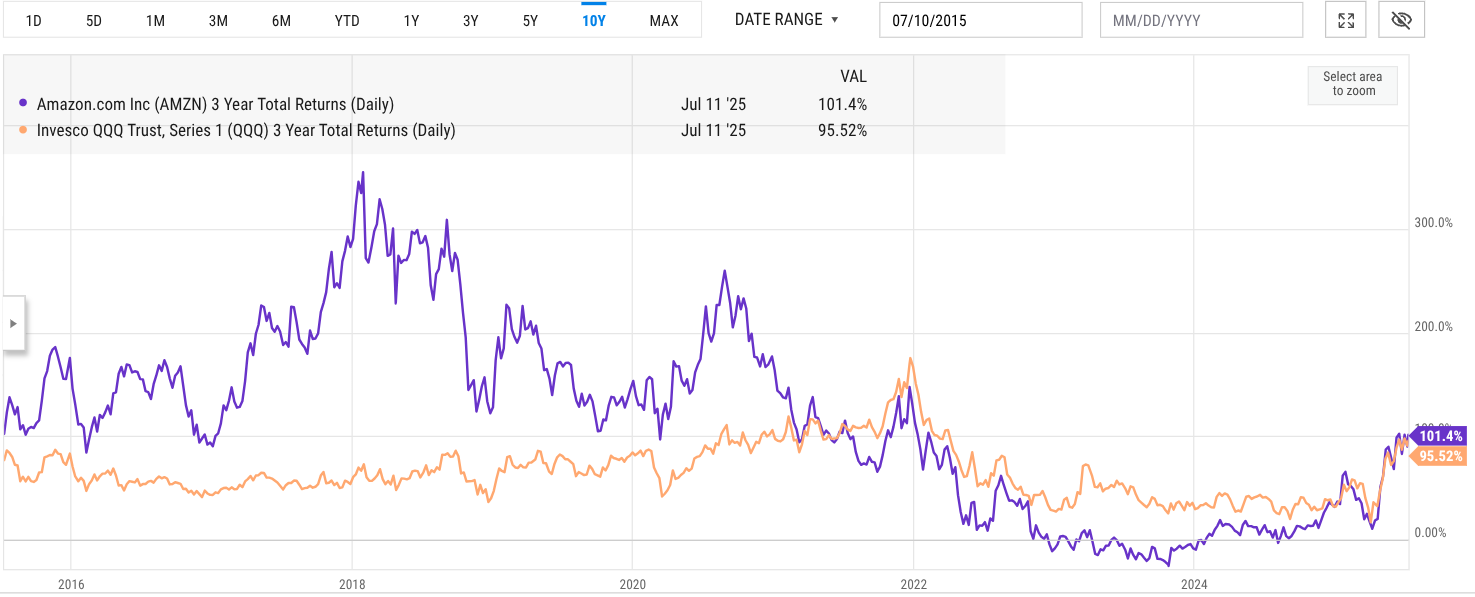Select the 1D time range

coord(33,21)
